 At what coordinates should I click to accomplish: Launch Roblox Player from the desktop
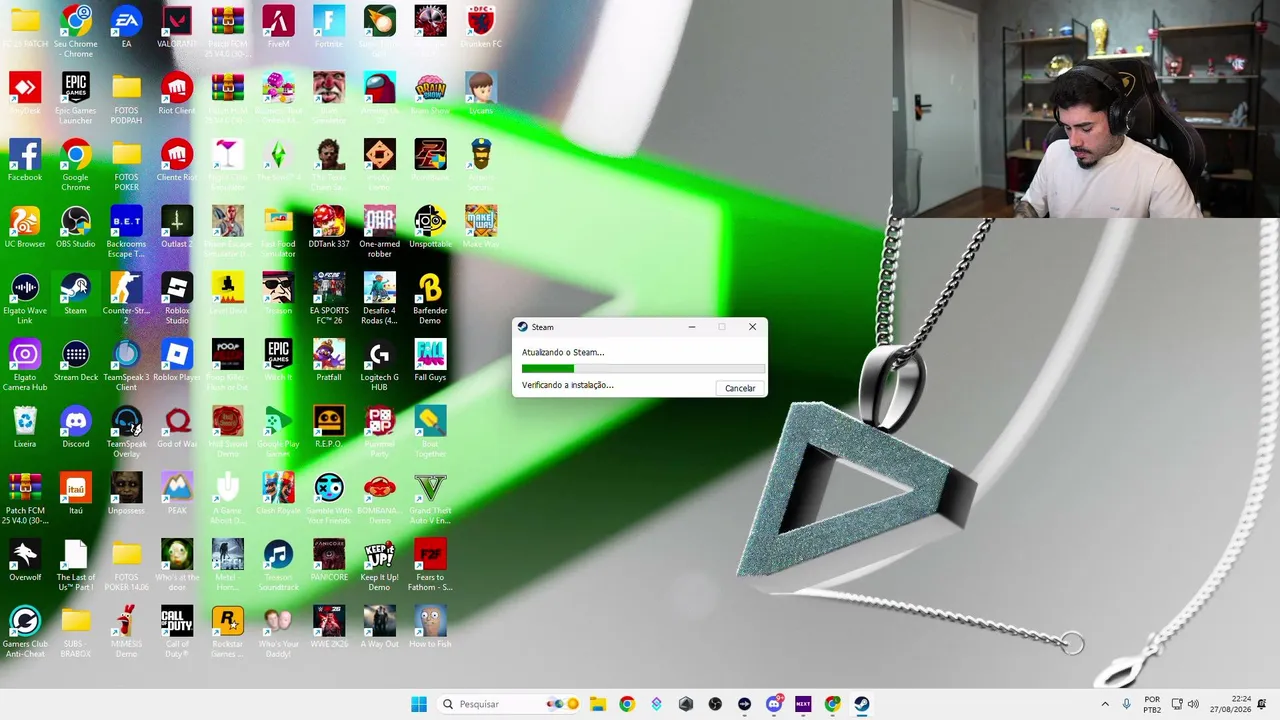177,361
